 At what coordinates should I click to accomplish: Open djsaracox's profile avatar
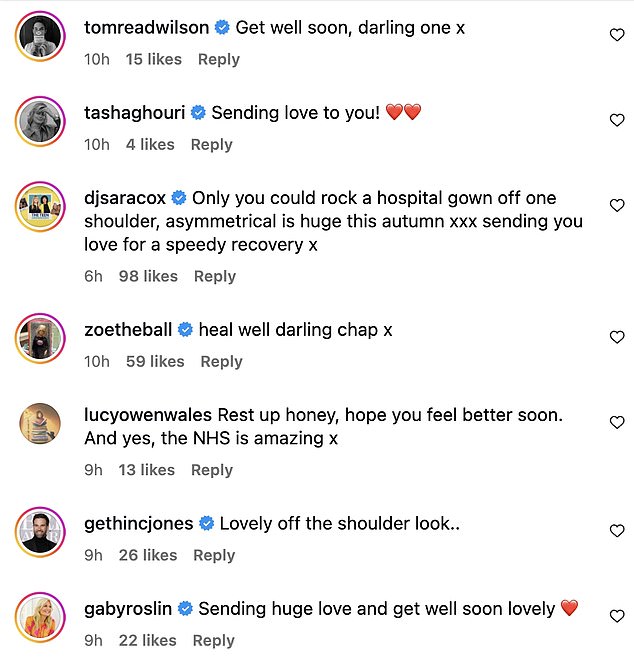(x=41, y=207)
